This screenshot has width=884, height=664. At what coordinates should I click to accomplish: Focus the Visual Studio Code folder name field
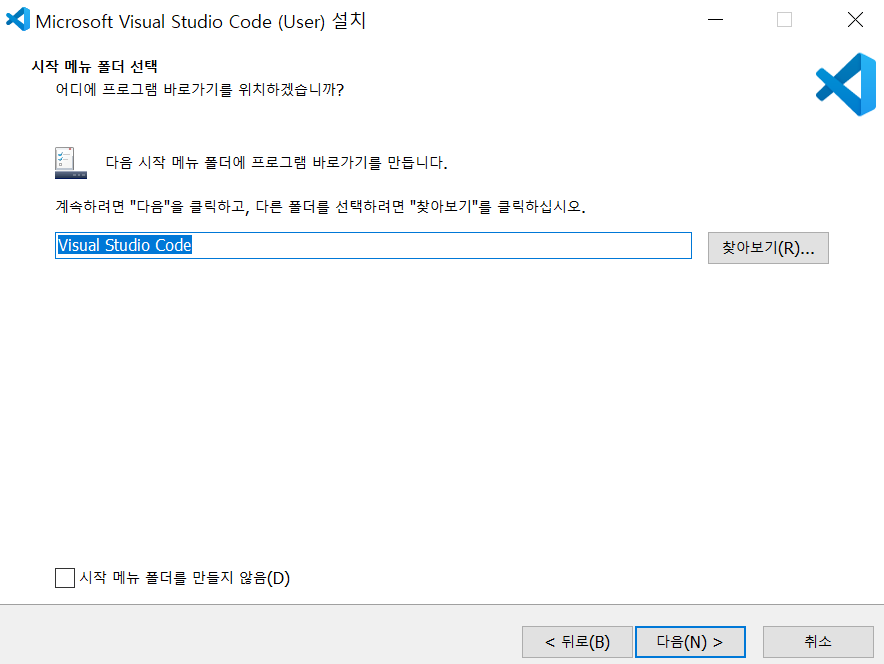[x=373, y=246]
